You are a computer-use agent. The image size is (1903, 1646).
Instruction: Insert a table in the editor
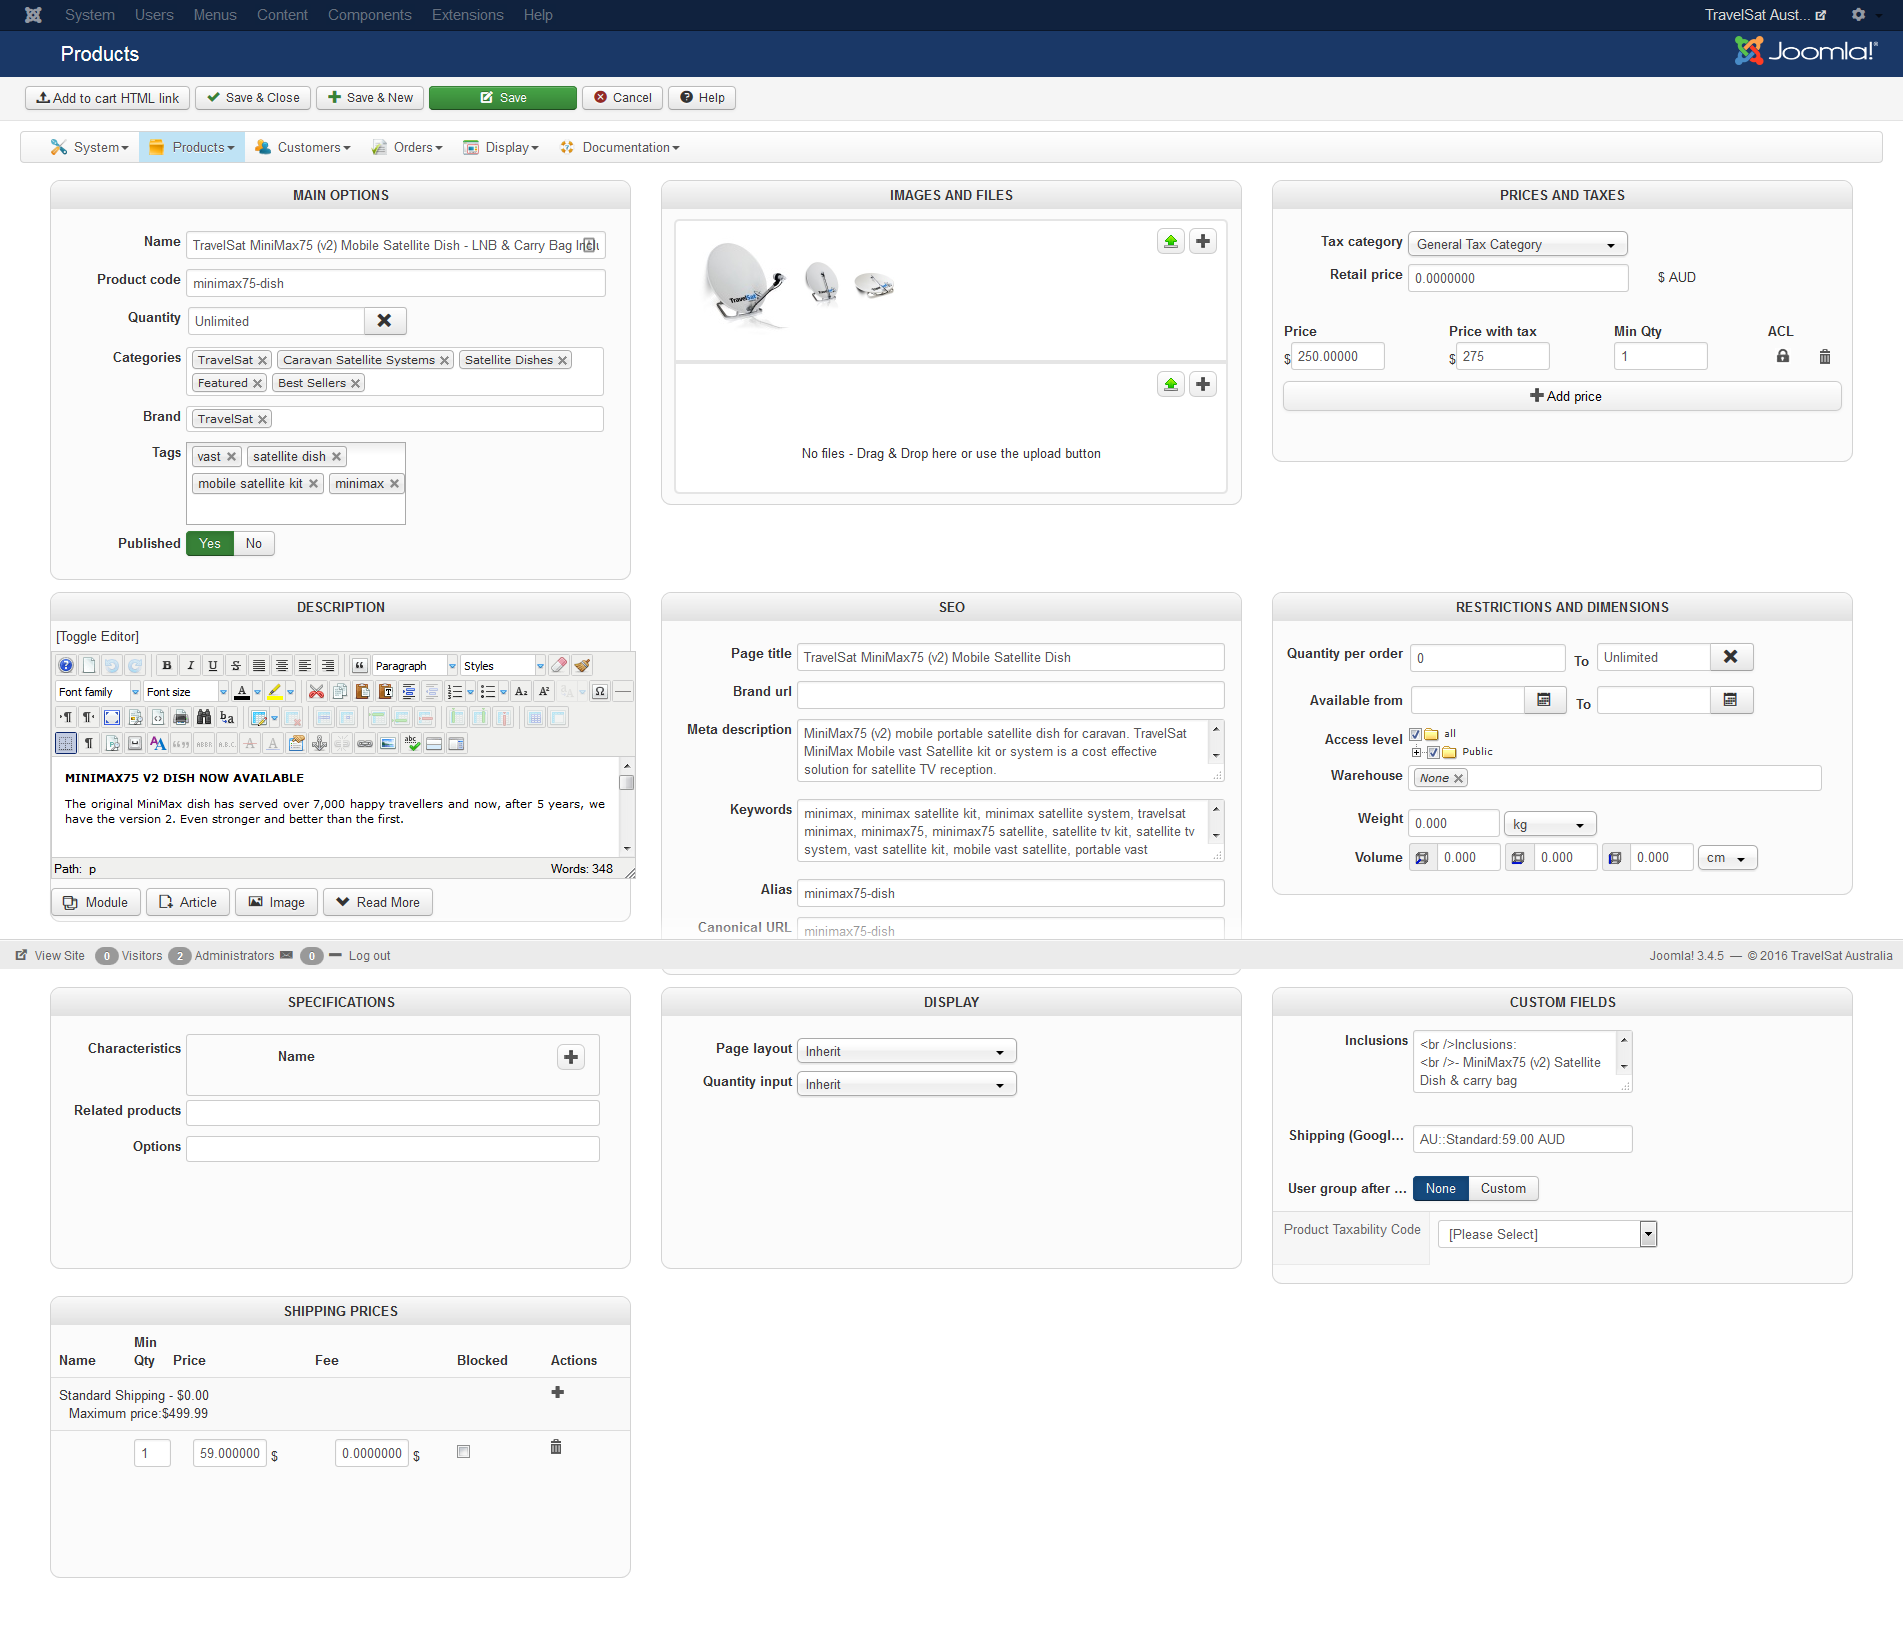coord(259,718)
